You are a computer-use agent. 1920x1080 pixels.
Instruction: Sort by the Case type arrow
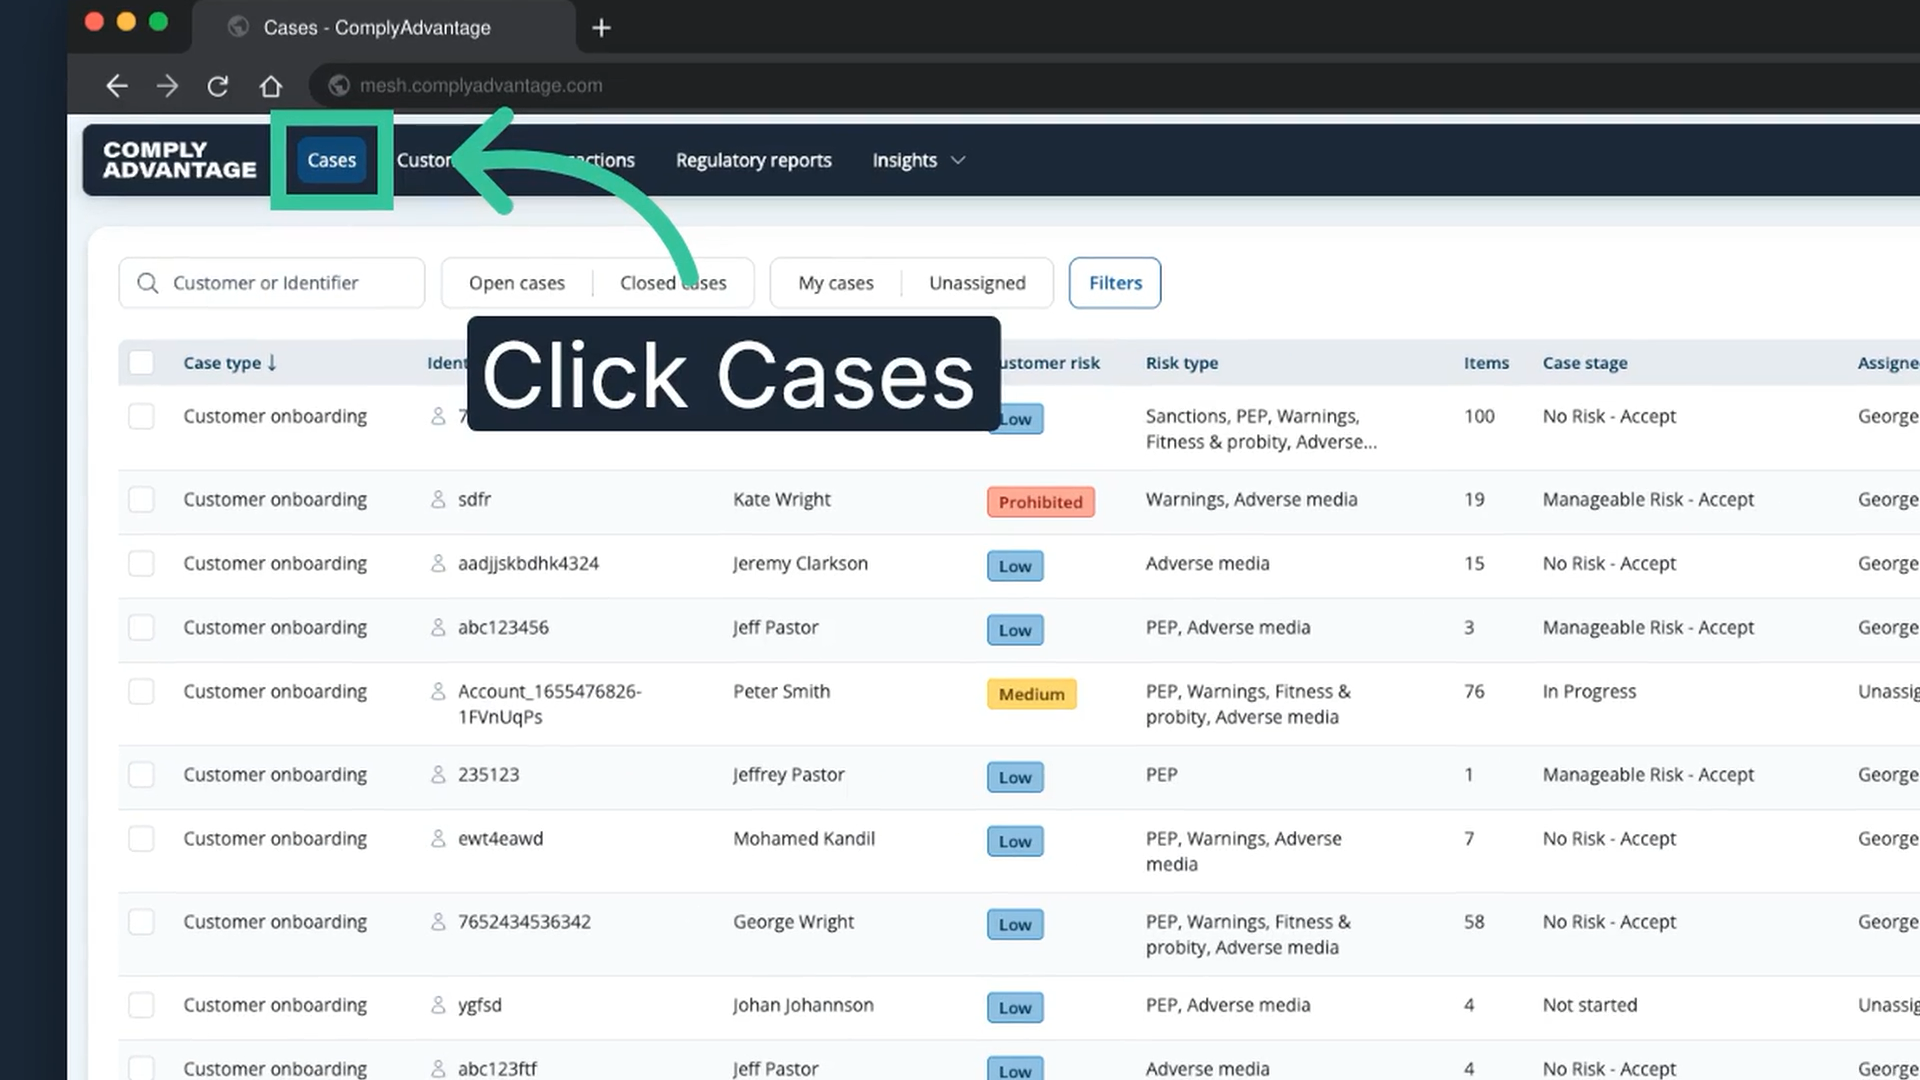click(x=272, y=363)
